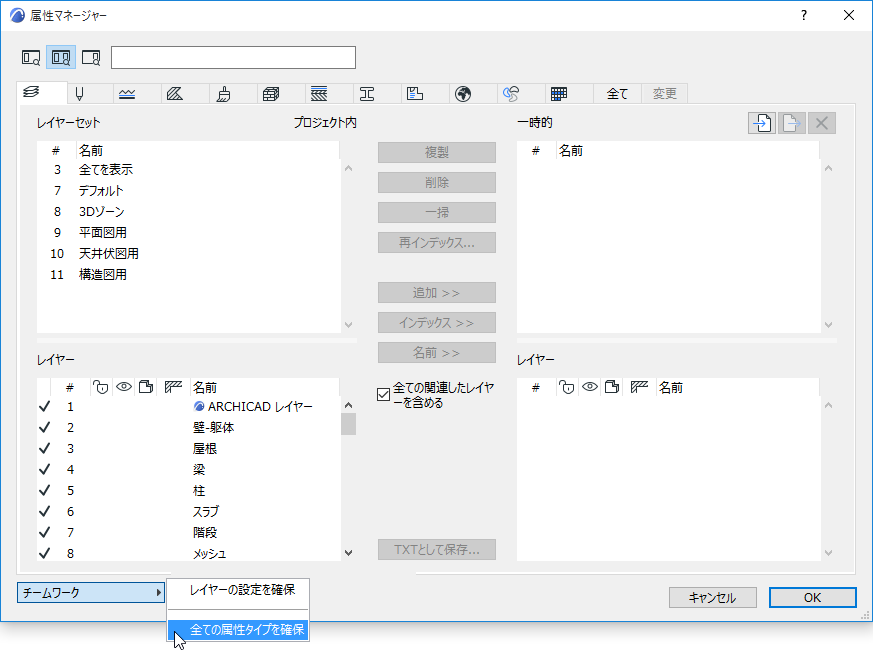Select layer set 3Dゾーン

coord(188,212)
